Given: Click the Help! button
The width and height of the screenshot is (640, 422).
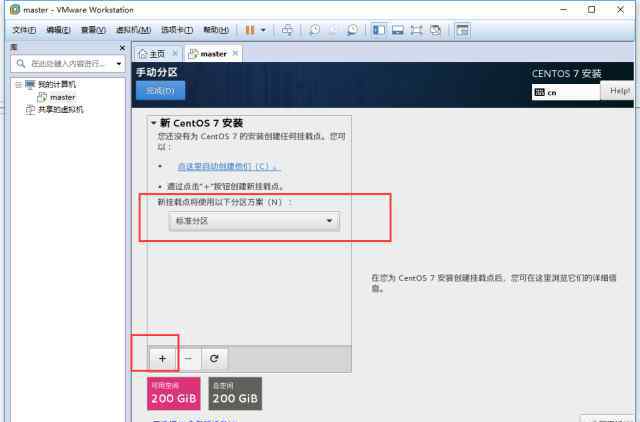Looking at the screenshot, I should tap(618, 91).
